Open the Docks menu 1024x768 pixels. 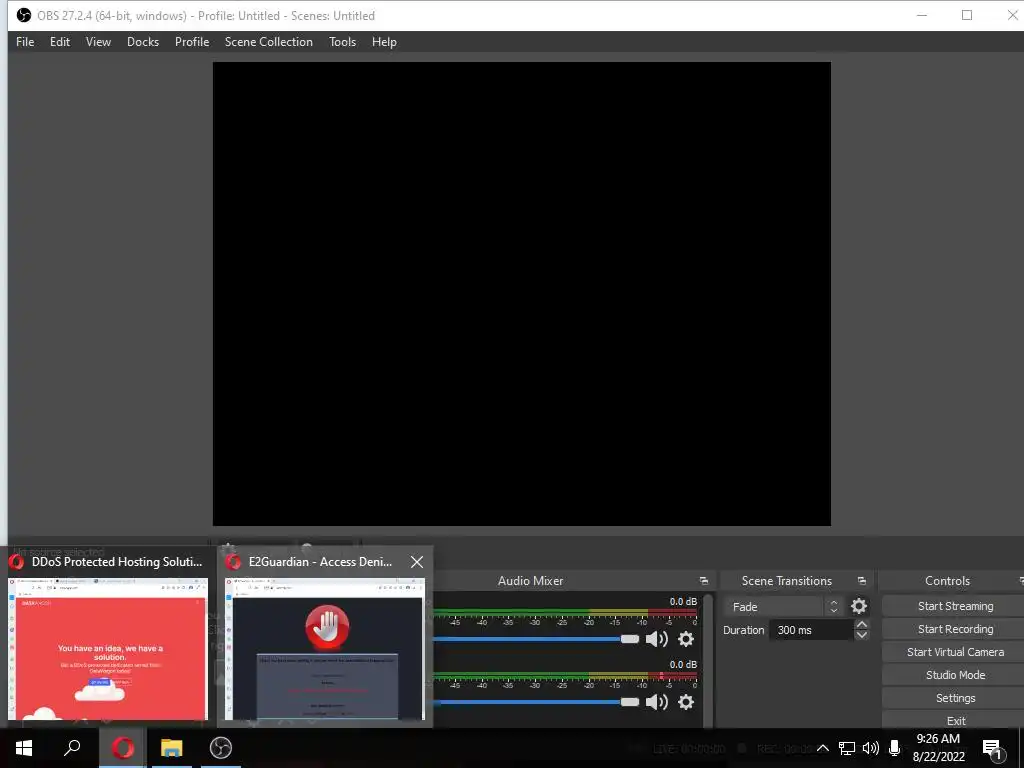(x=143, y=42)
